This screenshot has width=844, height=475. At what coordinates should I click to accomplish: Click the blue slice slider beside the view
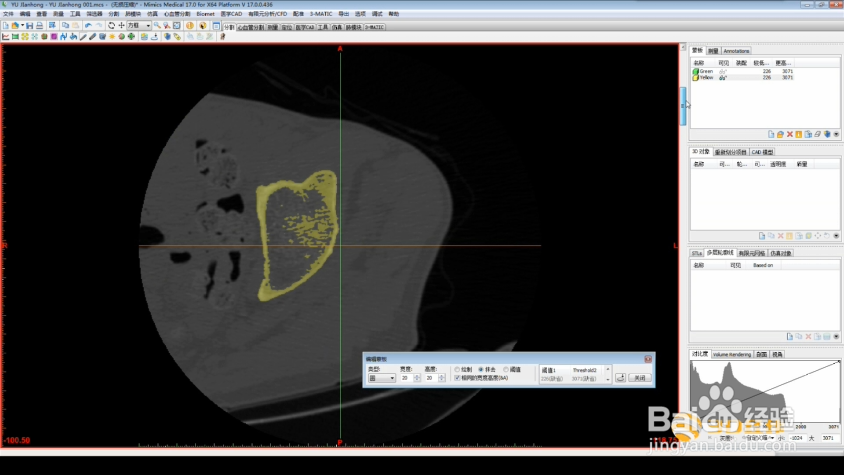pyautogui.click(x=683, y=106)
